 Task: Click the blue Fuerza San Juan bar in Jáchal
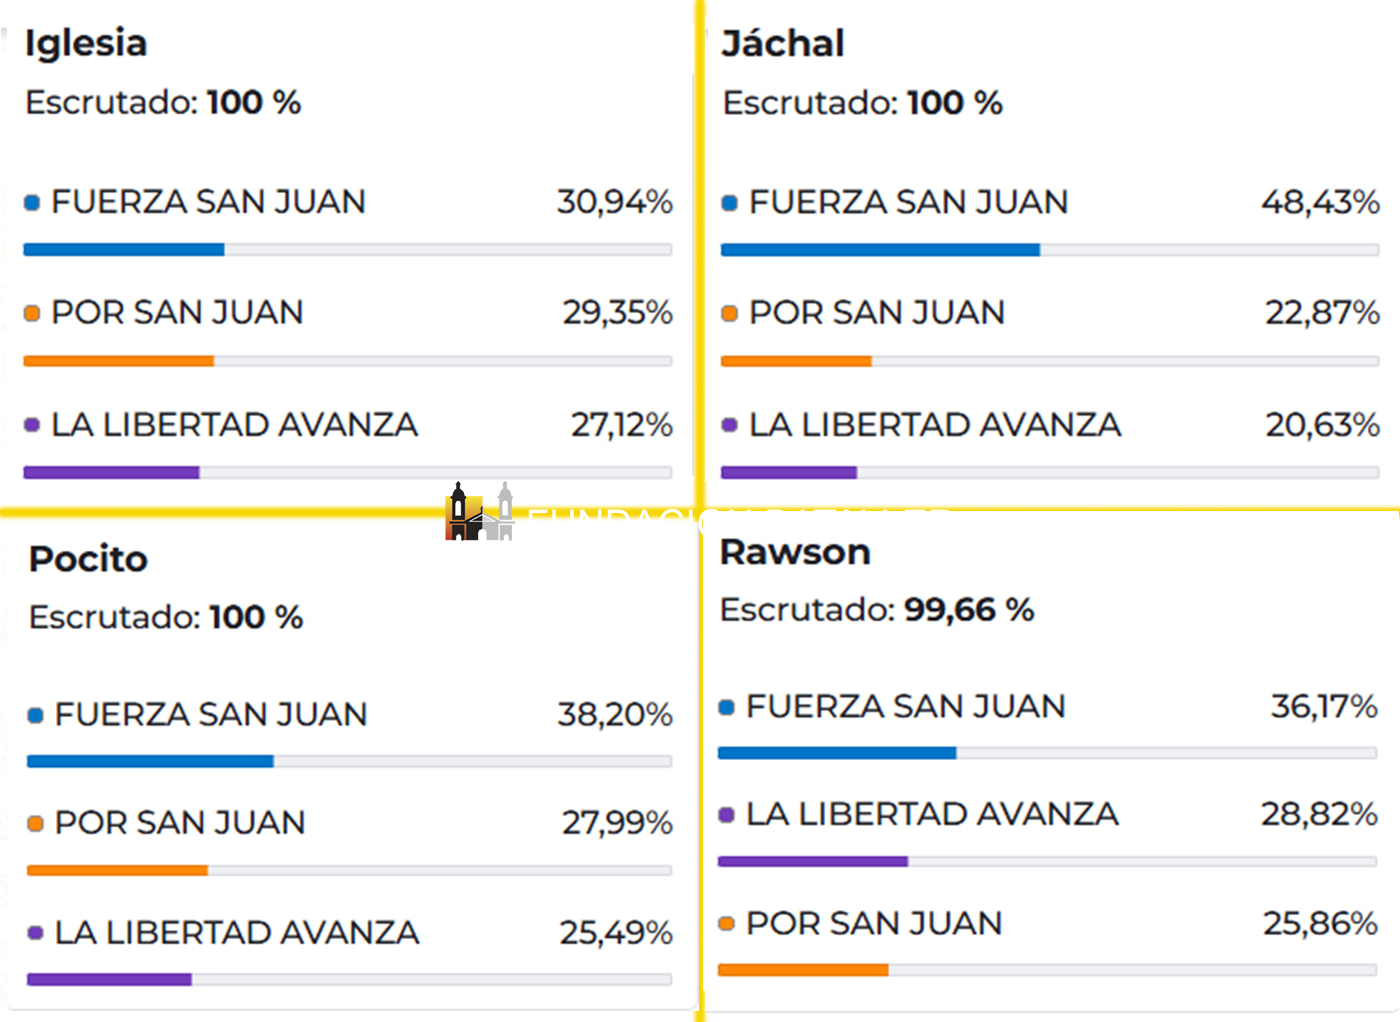pyautogui.click(x=880, y=250)
